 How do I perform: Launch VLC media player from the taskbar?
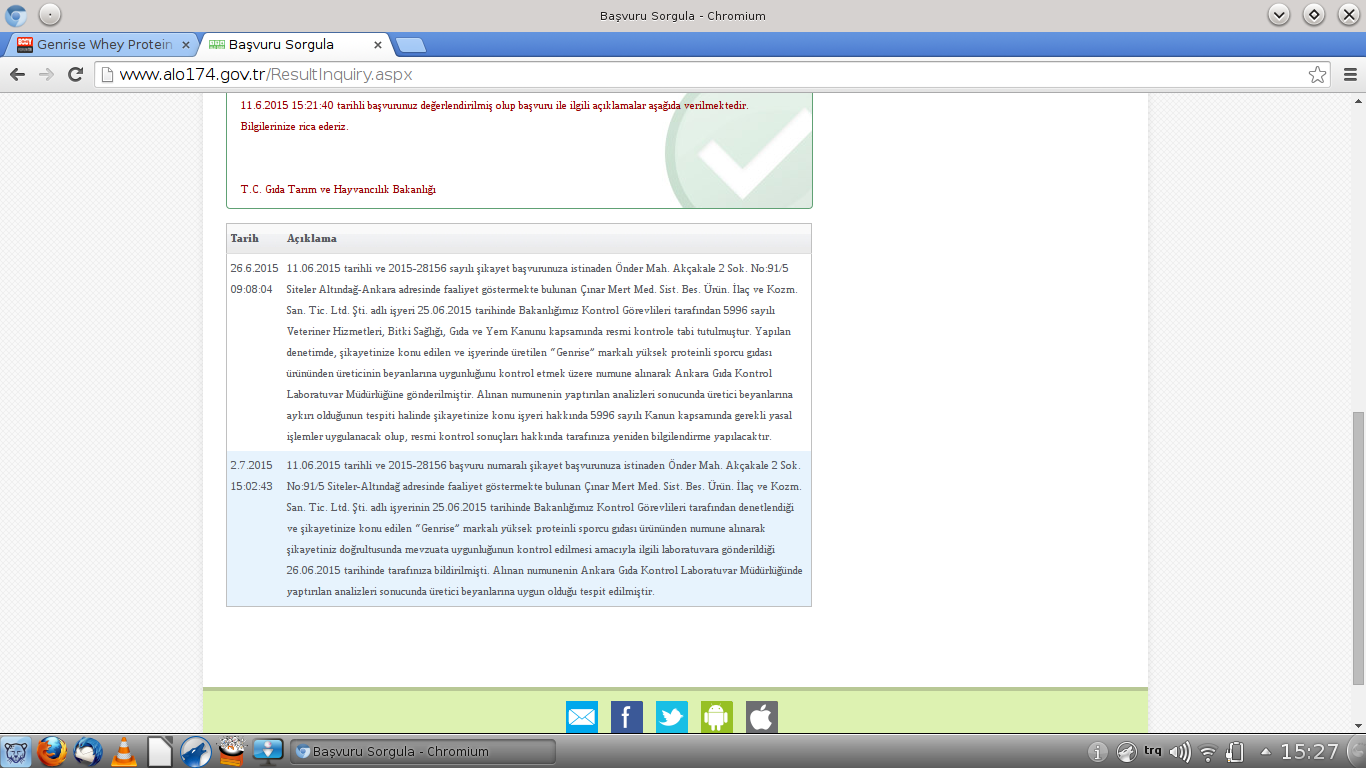tap(124, 751)
